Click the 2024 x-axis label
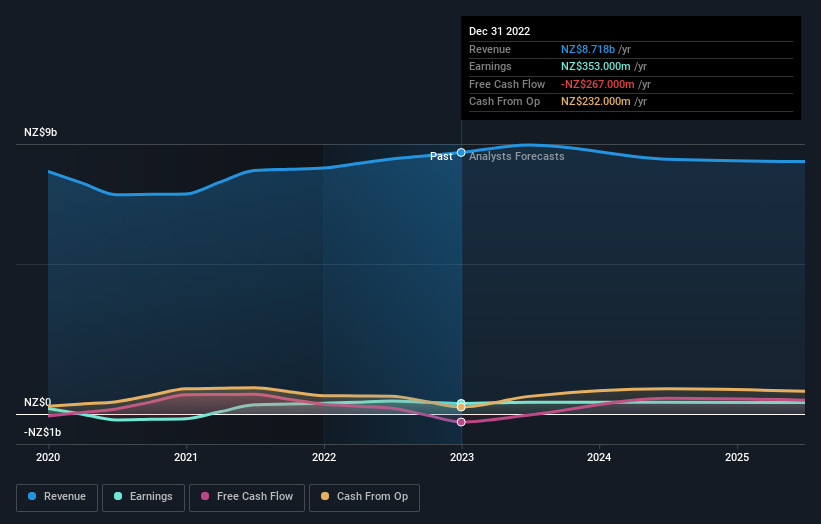821x524 pixels. 599,457
